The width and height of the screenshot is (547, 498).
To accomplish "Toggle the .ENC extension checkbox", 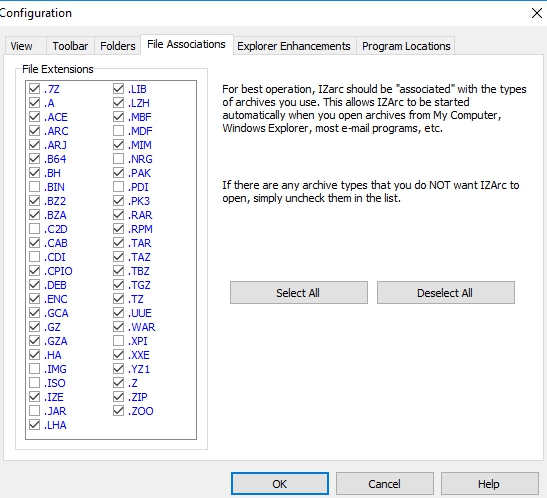I will click(x=35, y=299).
